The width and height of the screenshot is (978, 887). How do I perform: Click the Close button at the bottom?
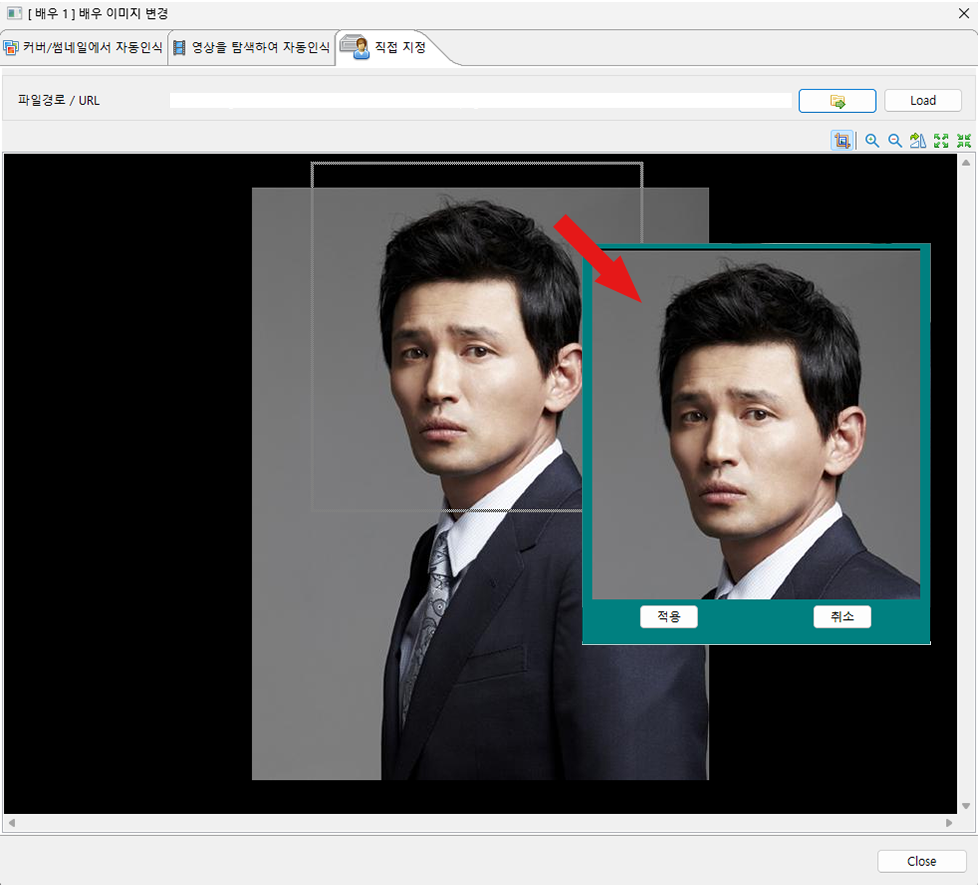coord(921,861)
